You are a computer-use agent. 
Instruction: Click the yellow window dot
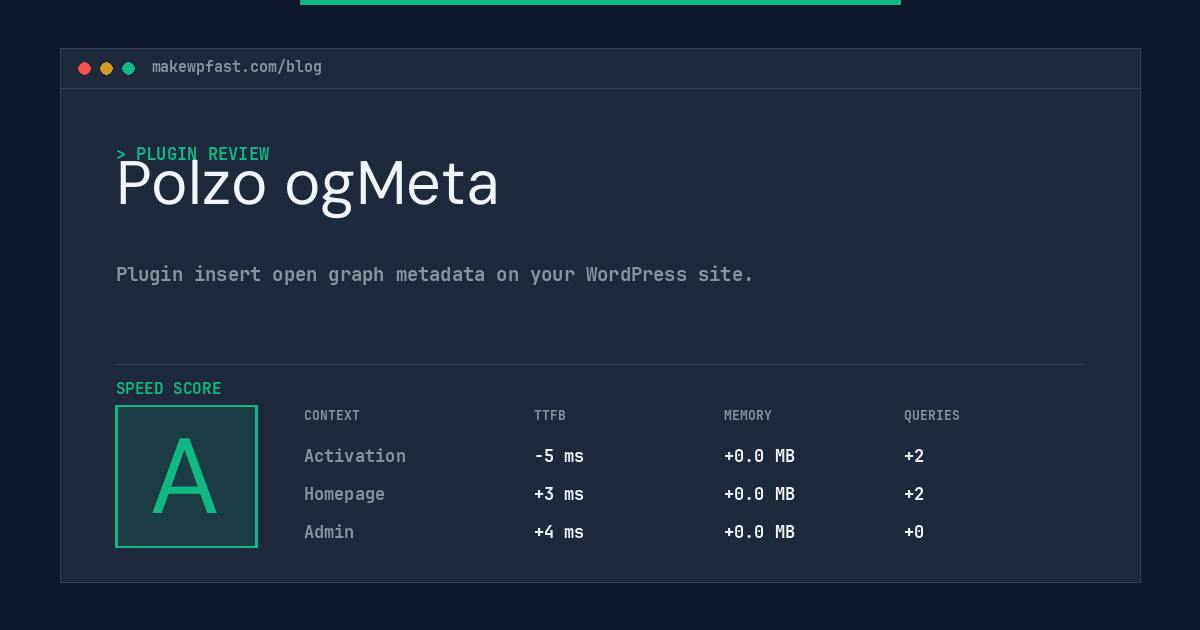click(106, 68)
